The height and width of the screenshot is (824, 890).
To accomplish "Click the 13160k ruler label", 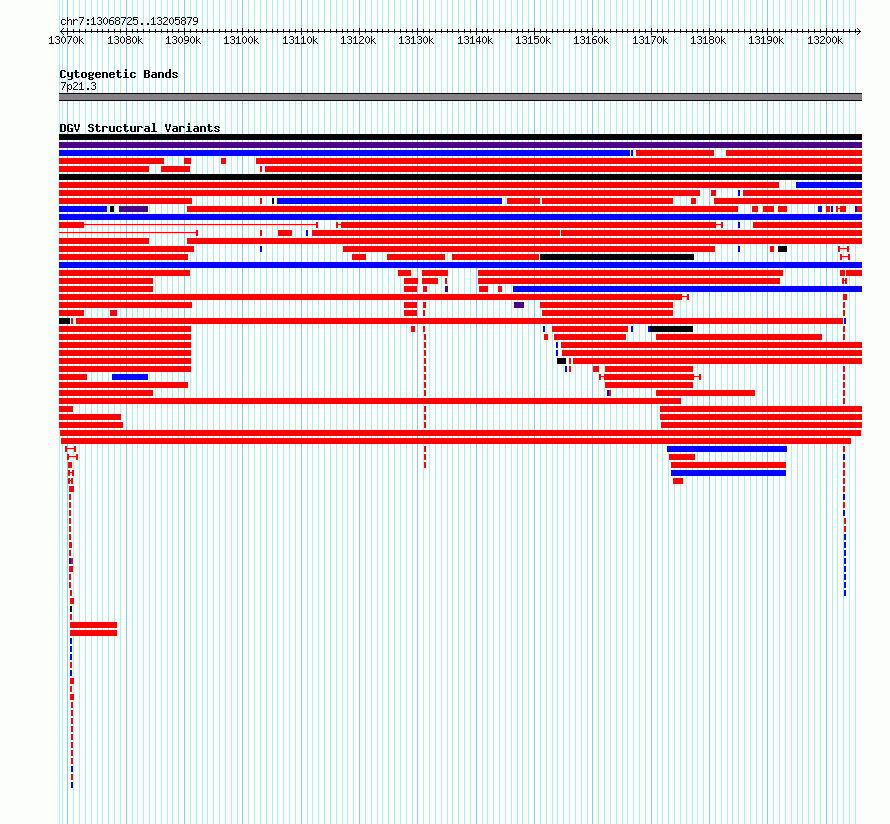I will (591, 40).
